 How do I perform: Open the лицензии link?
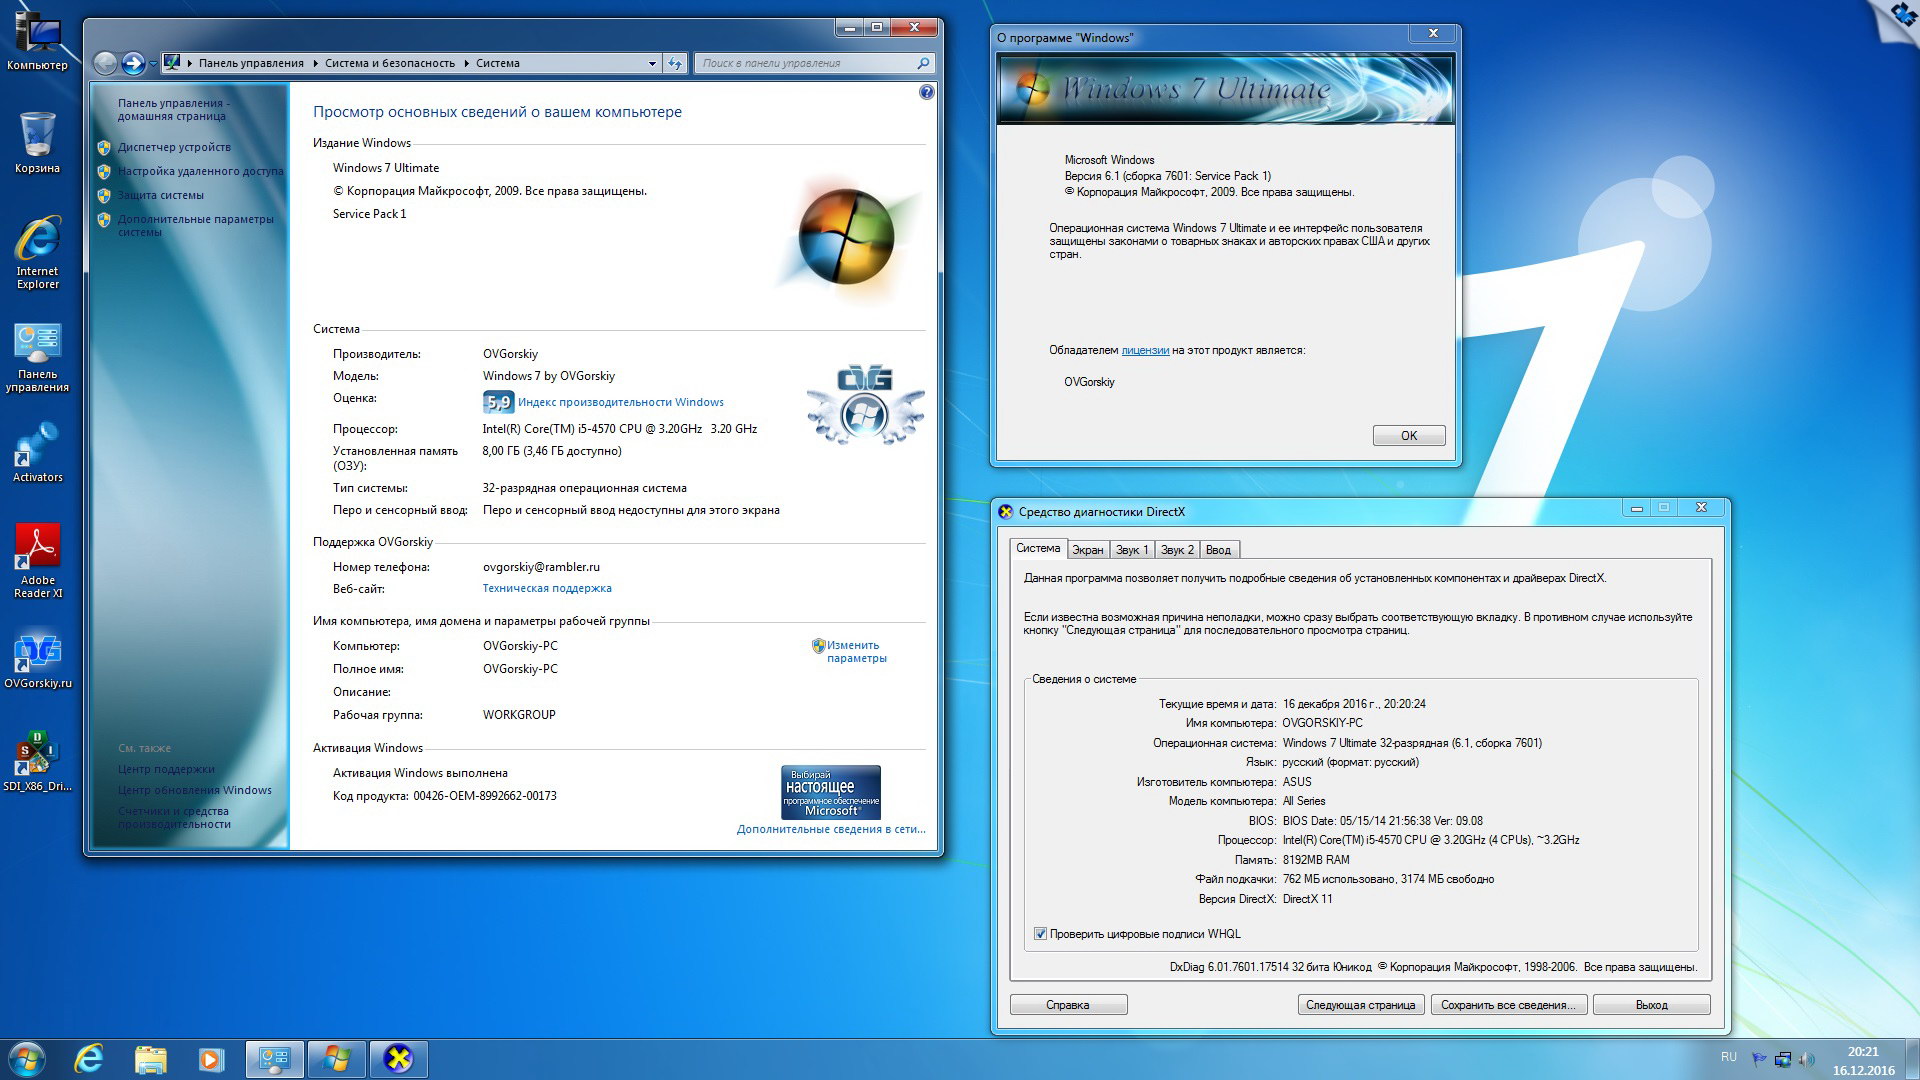coord(1145,350)
